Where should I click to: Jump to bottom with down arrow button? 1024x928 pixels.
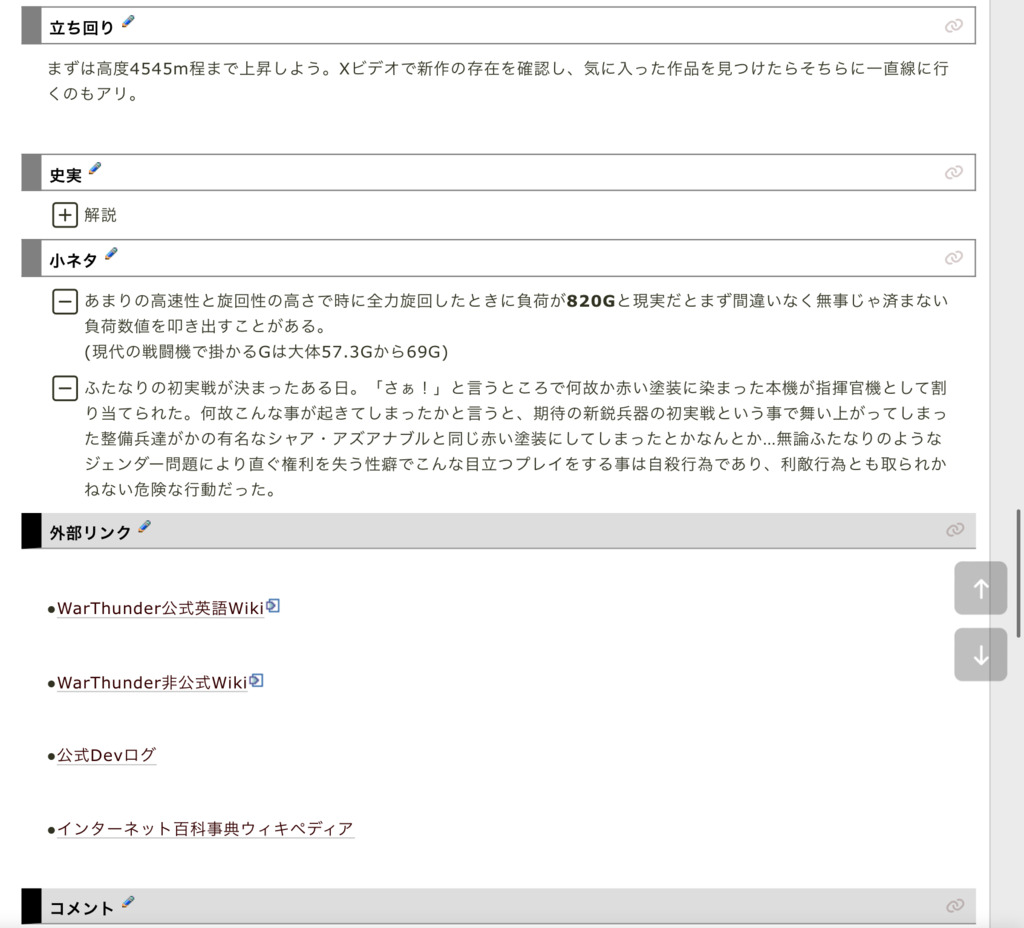click(980, 655)
